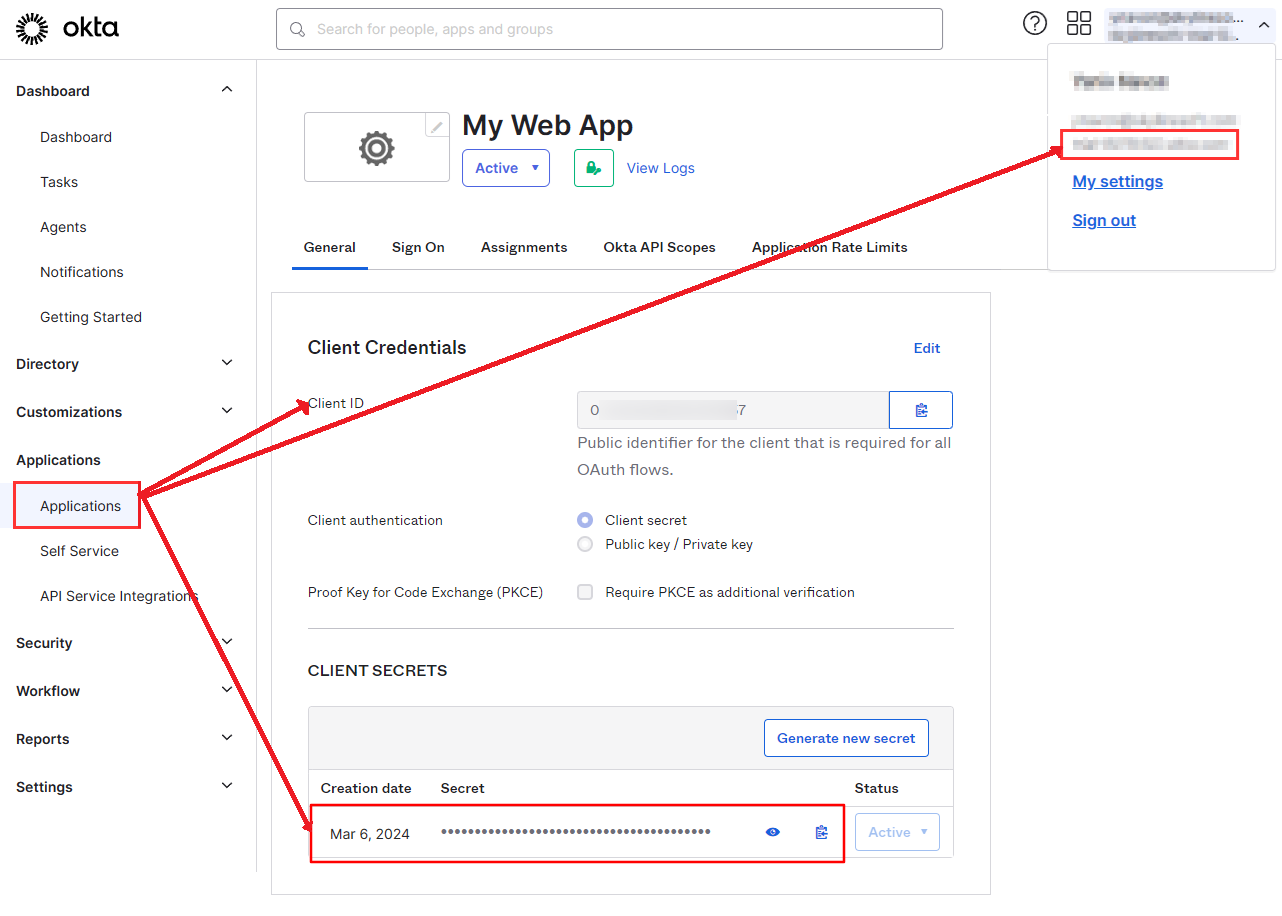Open Getting Started in the sidebar
Image resolution: width=1282 pixels, height=916 pixels.
(91, 317)
